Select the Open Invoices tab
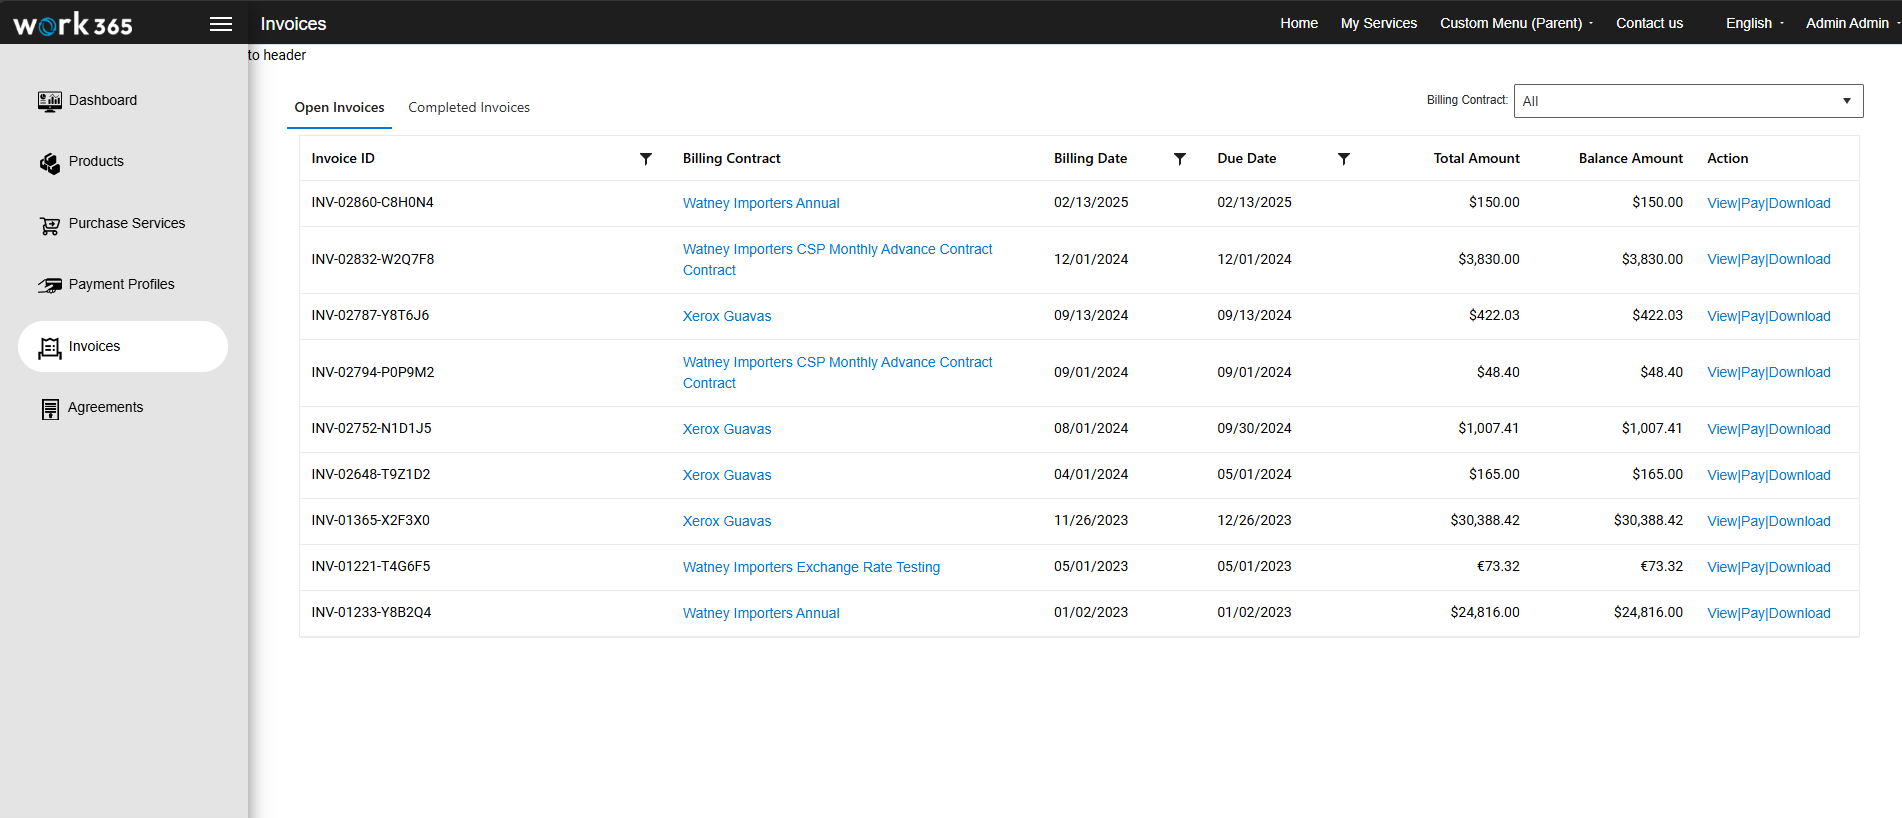The width and height of the screenshot is (1902, 818). [x=339, y=107]
